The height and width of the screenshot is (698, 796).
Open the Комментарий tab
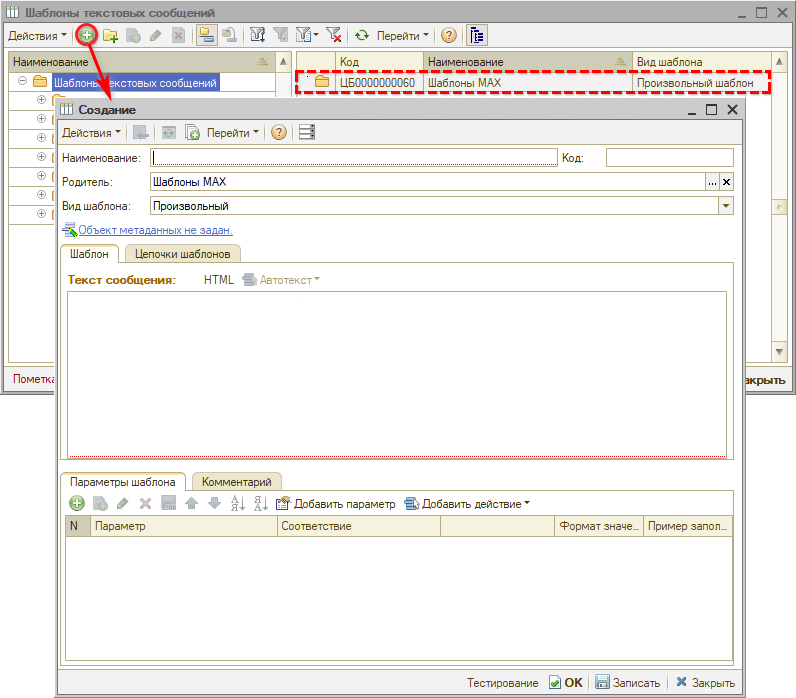(x=237, y=481)
